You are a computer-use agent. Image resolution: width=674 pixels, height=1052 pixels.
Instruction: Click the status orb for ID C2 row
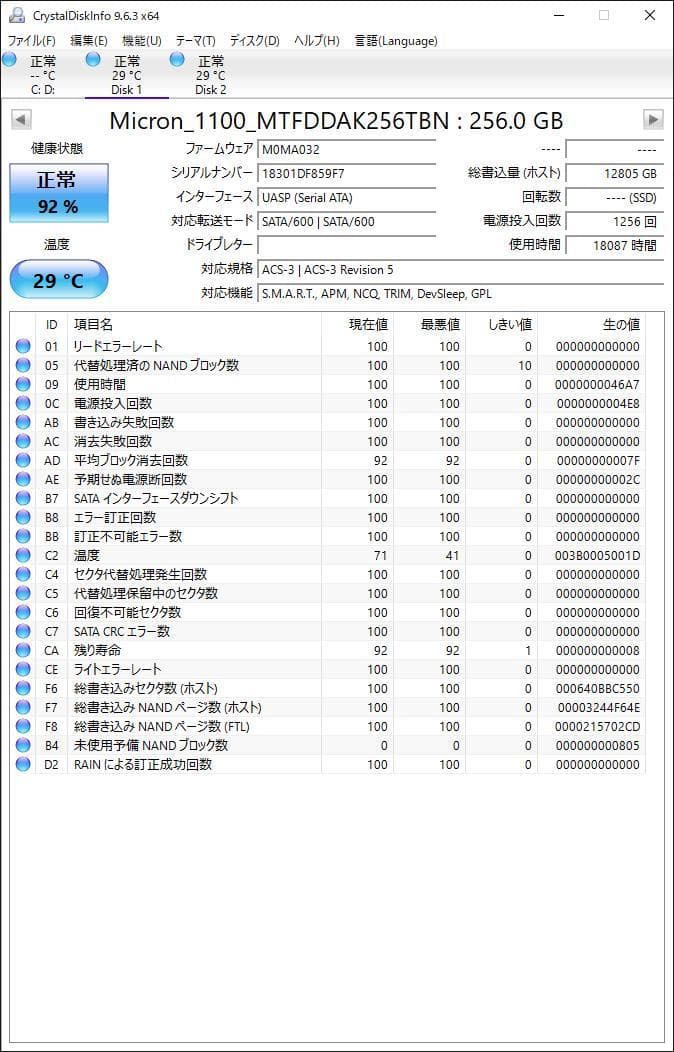tap(23, 556)
